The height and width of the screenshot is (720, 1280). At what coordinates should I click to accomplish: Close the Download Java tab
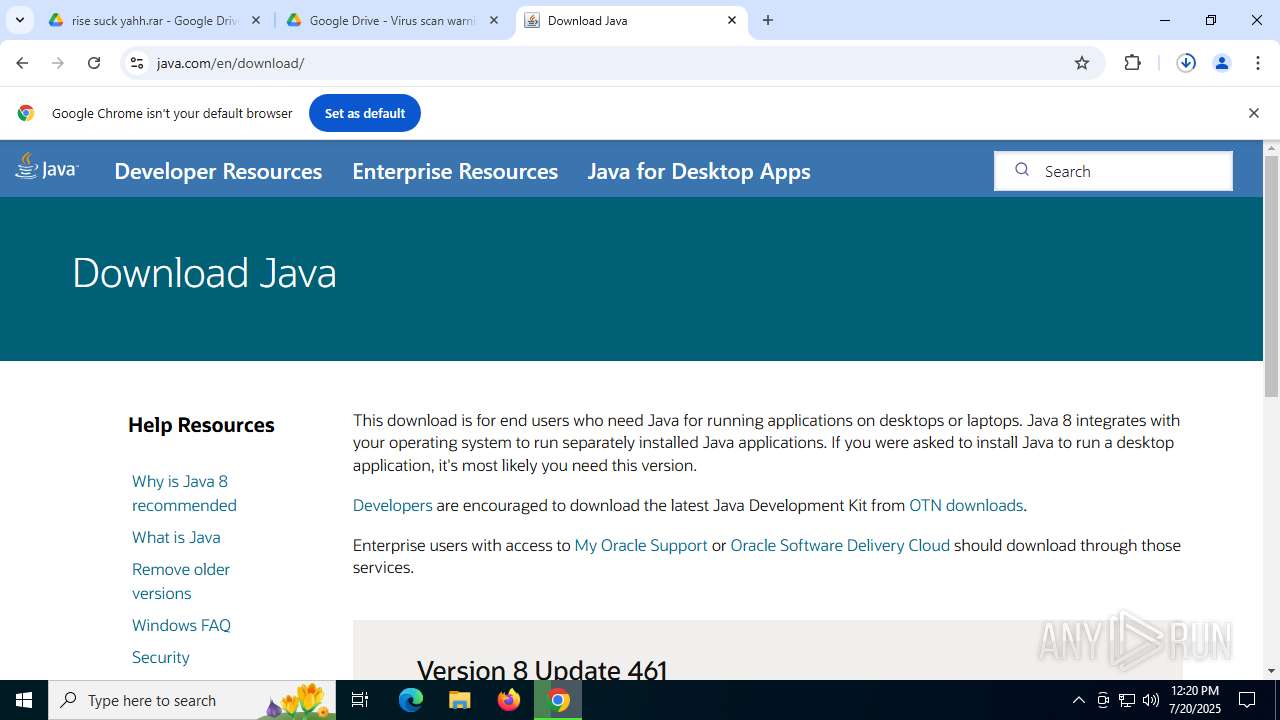pyautogui.click(x=732, y=20)
